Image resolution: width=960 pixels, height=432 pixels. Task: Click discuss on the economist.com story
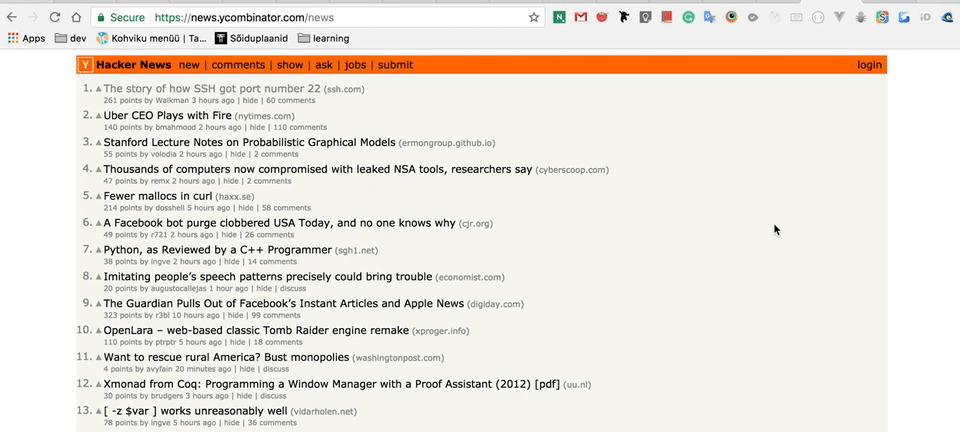291,289
